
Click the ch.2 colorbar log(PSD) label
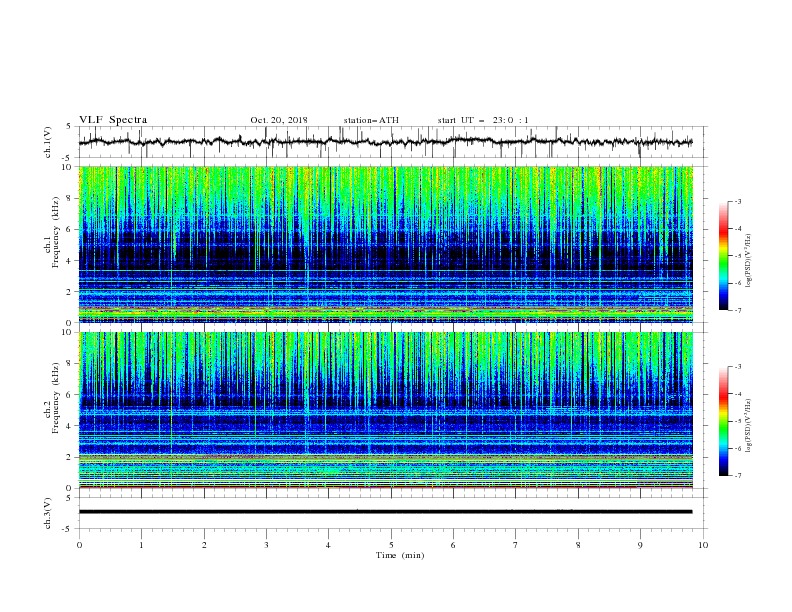pyautogui.click(x=749, y=426)
